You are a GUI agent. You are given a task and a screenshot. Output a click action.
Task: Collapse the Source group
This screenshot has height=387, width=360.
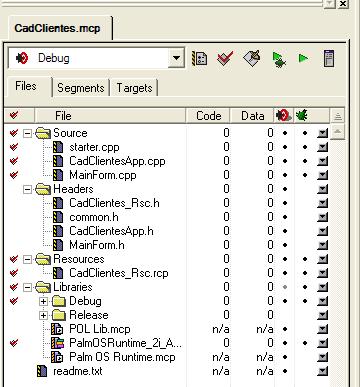[28, 133]
